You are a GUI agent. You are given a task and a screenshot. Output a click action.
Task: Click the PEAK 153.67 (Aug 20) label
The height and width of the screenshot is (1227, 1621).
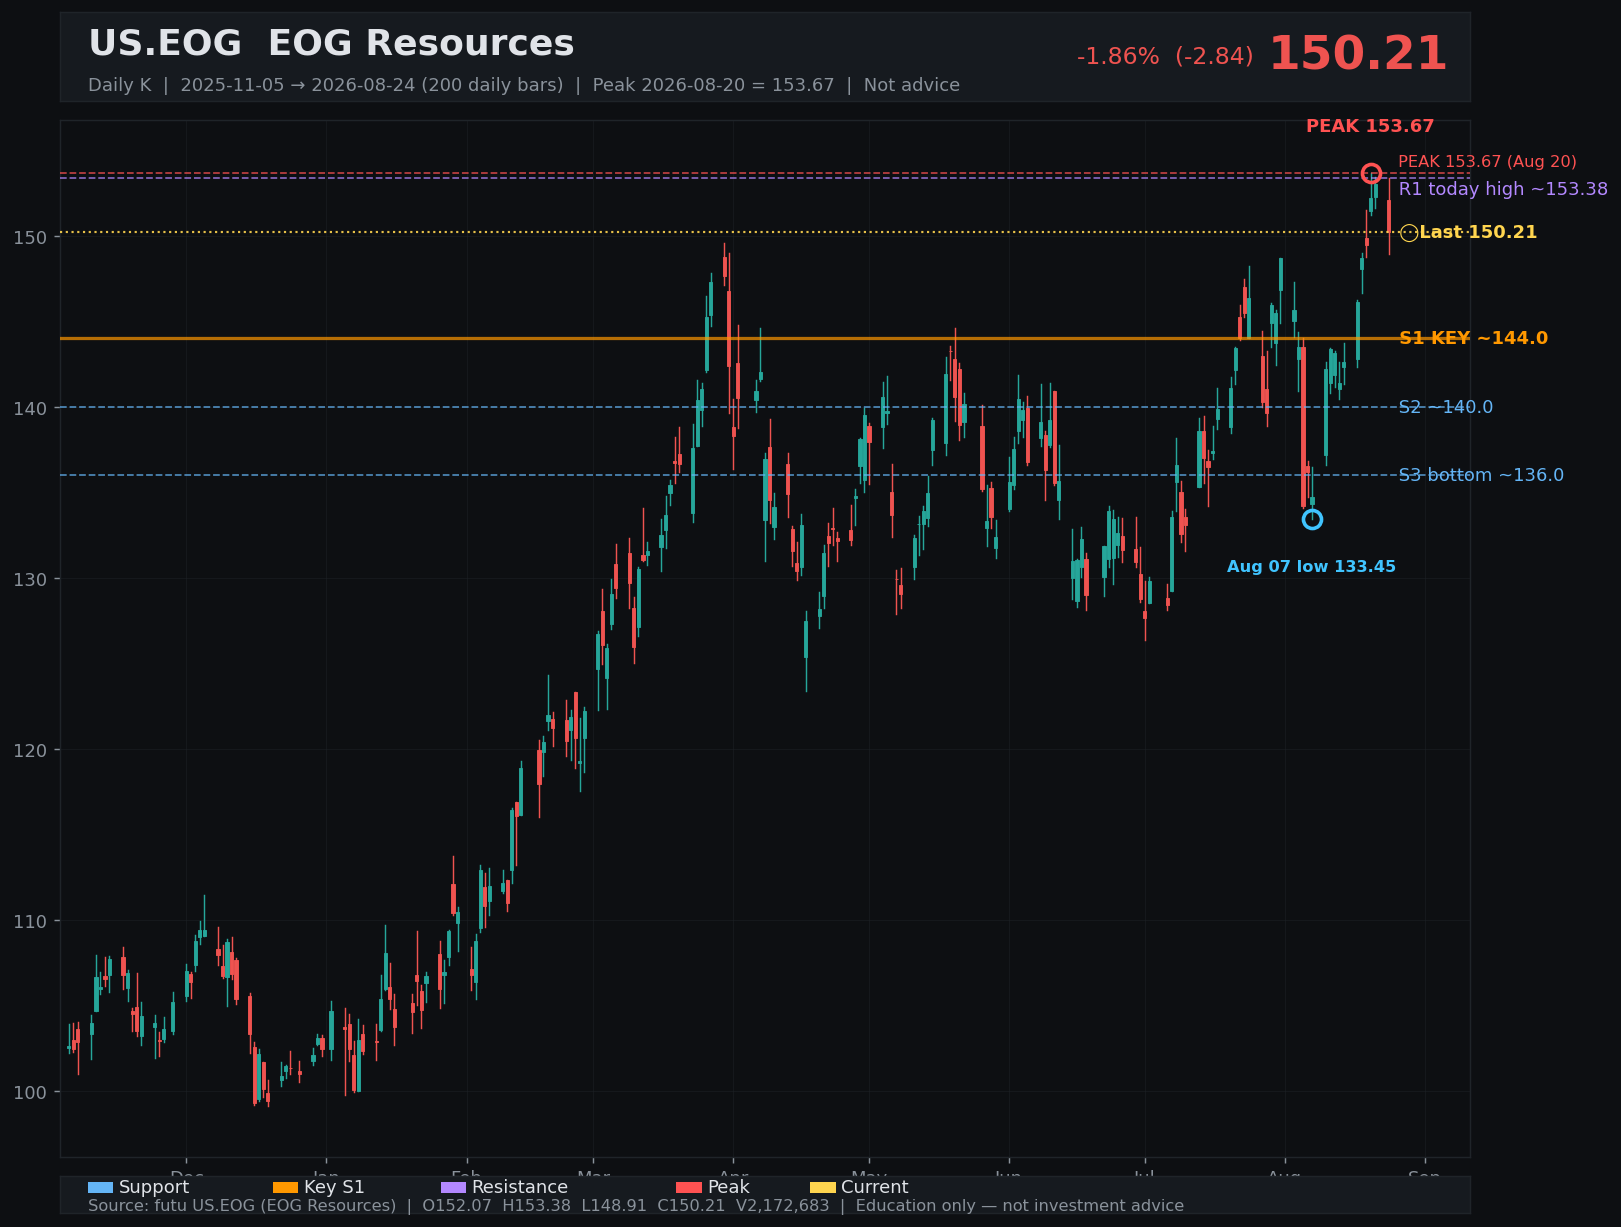1487,161
